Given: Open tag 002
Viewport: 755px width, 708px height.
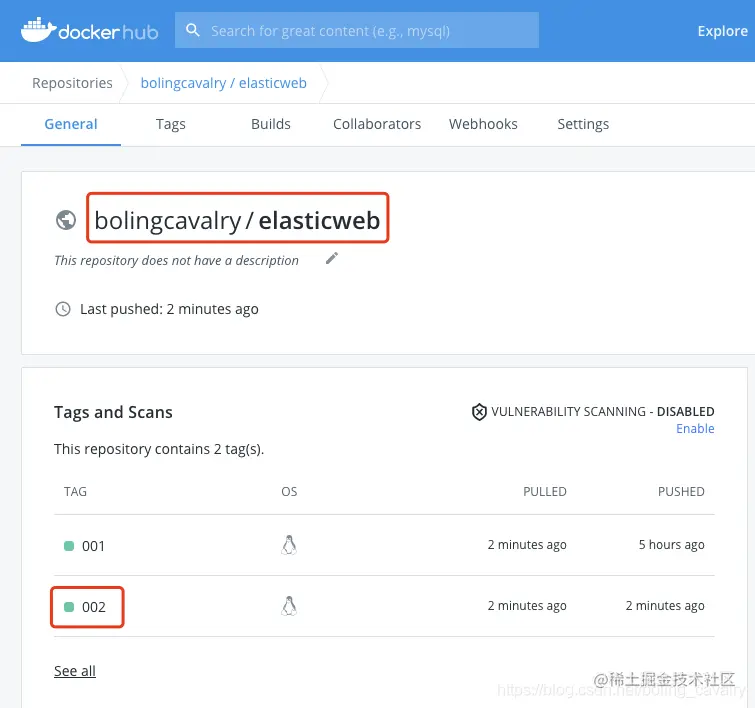Looking at the screenshot, I should pyautogui.click(x=93, y=607).
